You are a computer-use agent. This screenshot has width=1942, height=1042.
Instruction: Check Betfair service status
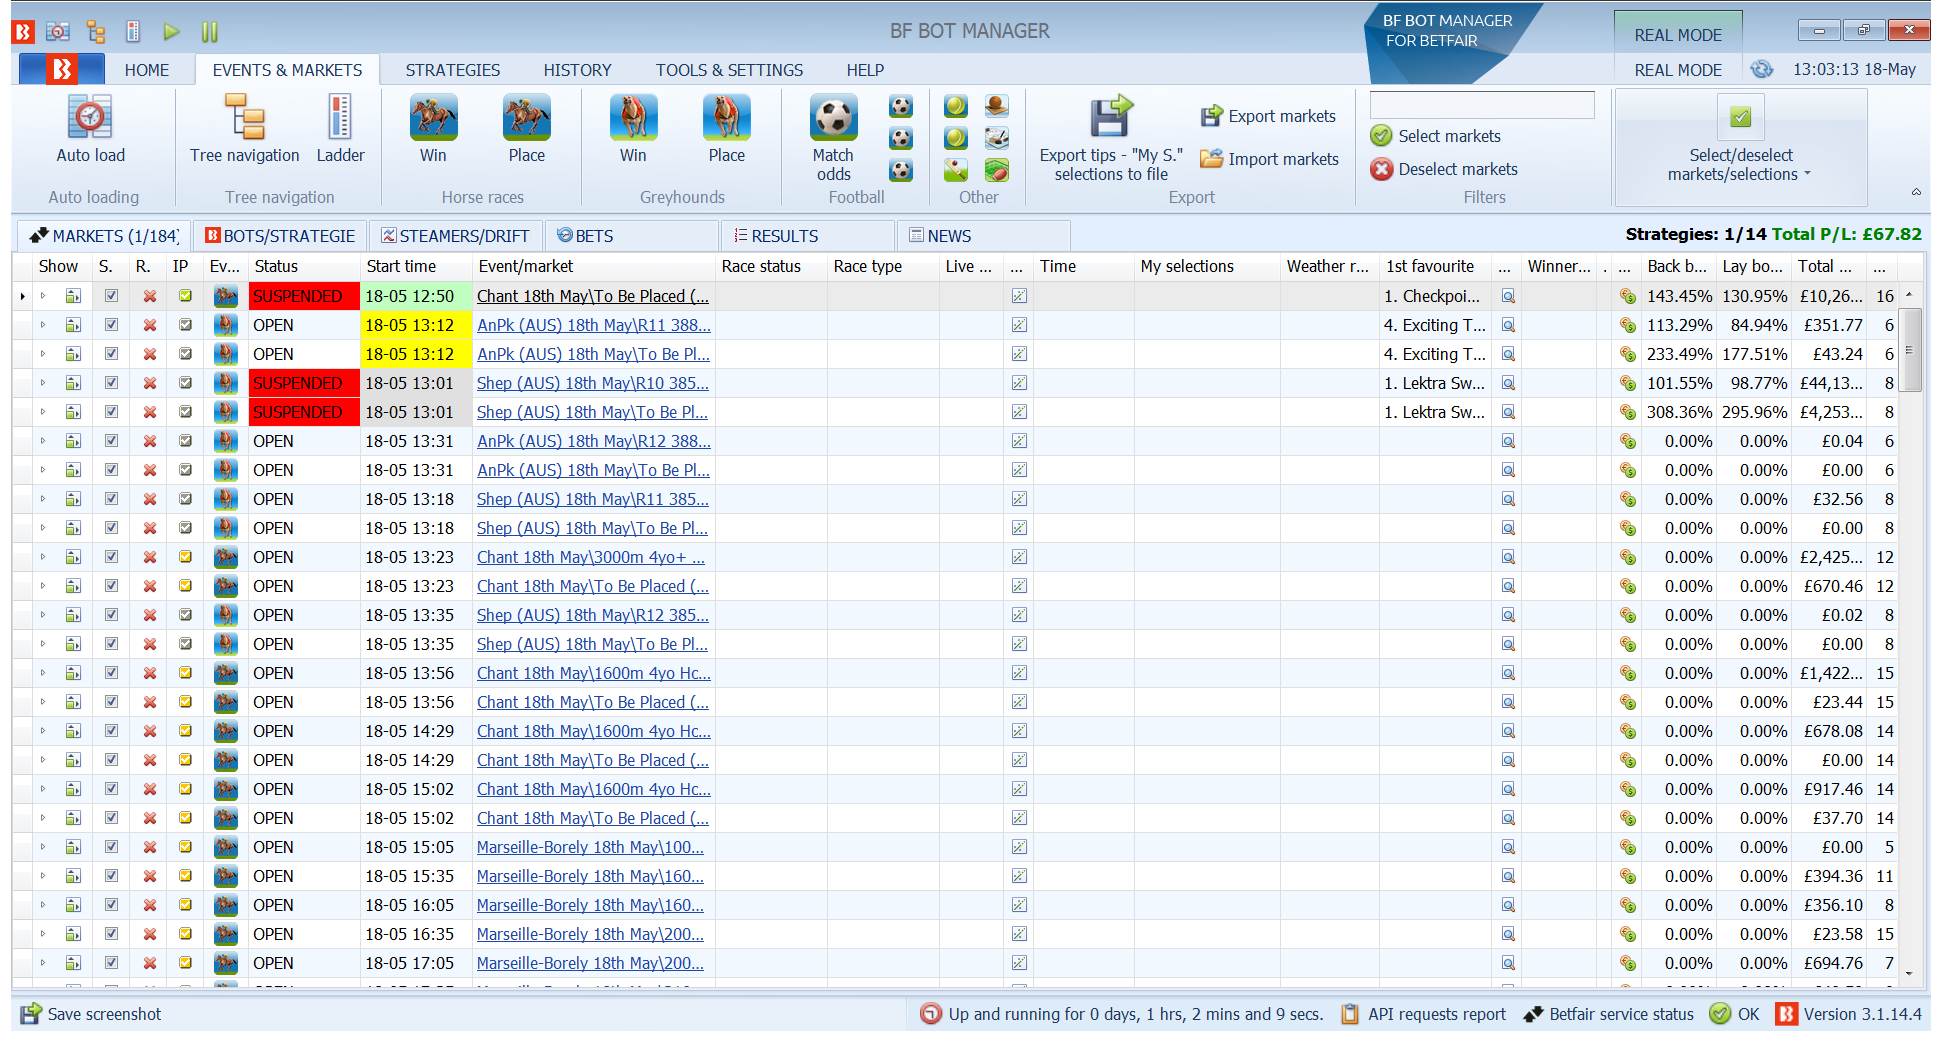click(x=1608, y=1014)
